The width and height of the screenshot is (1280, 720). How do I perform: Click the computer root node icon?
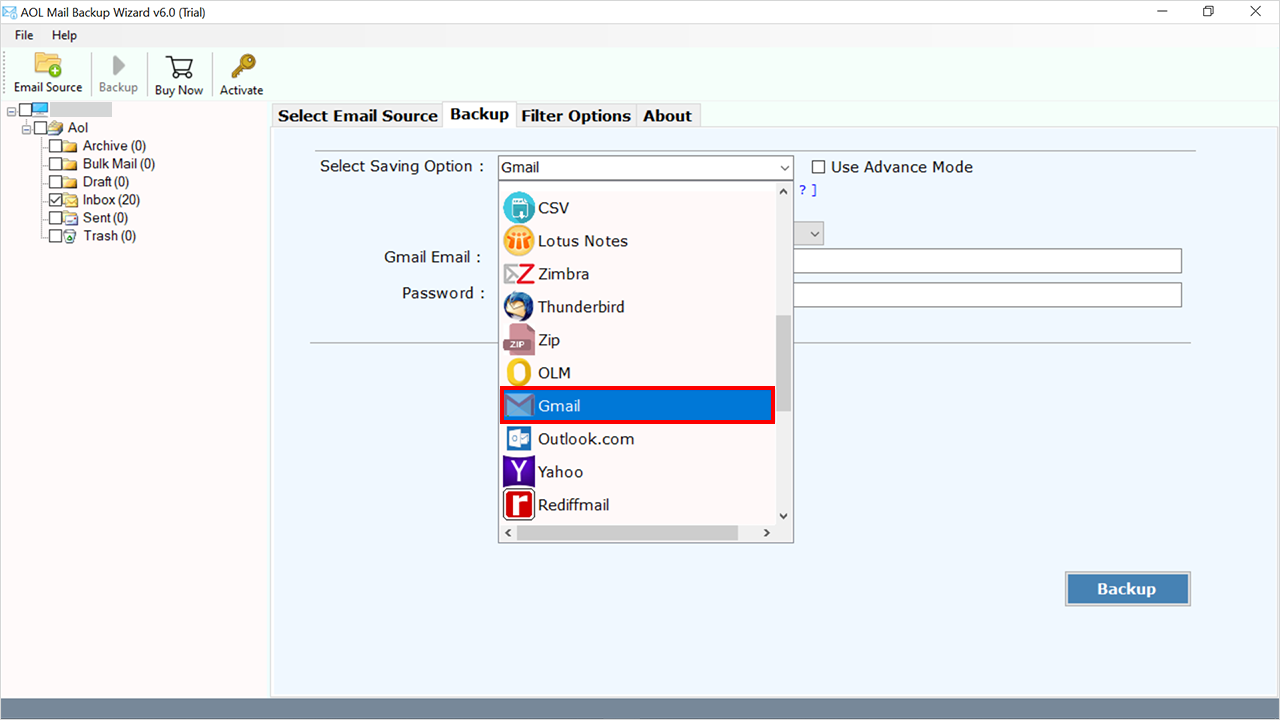coord(41,109)
